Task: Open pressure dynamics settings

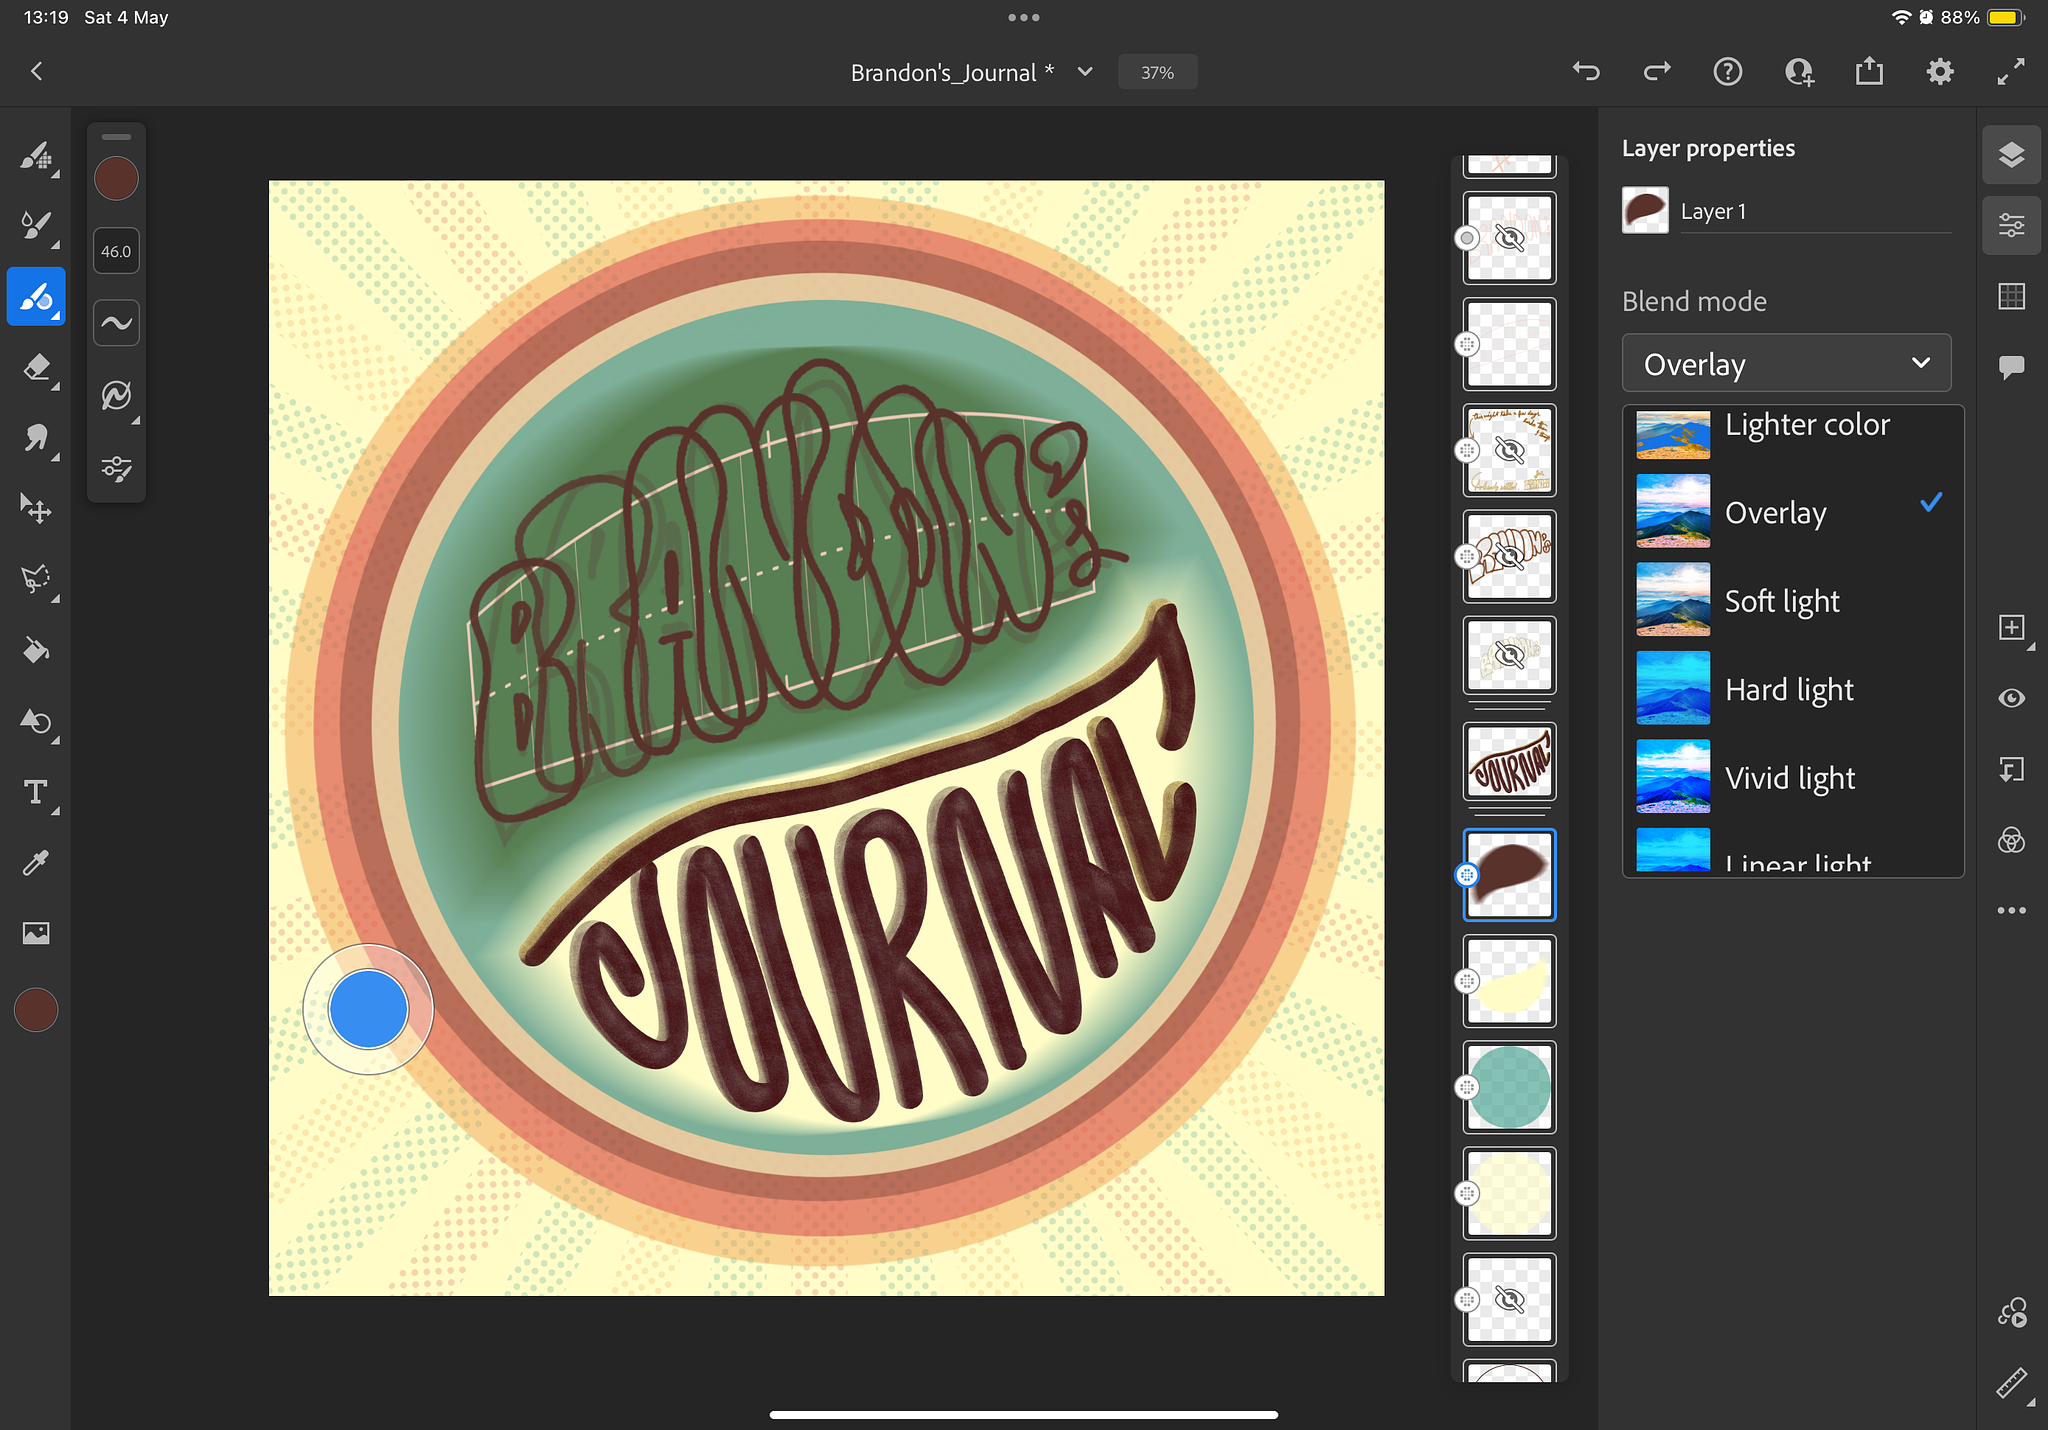Action: click(x=116, y=396)
